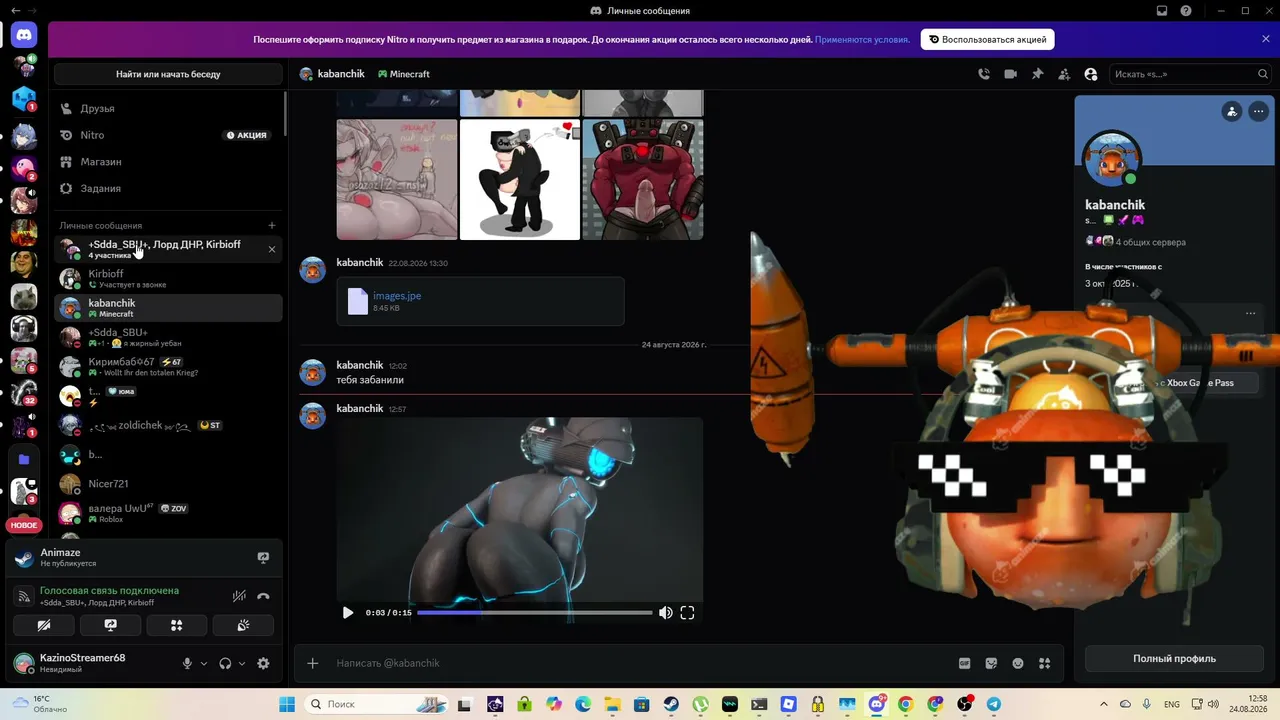The image size is (1280, 720).
Task: Toggle fullscreen on the video
Action: point(687,613)
